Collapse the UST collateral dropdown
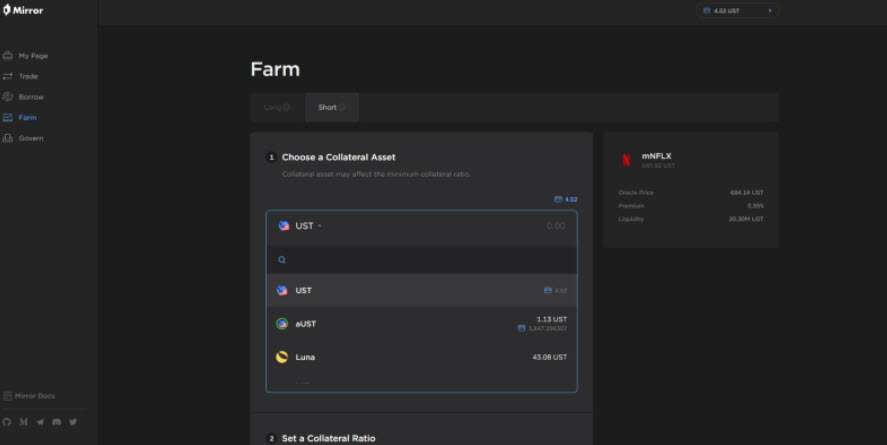887x445 pixels. [300, 226]
